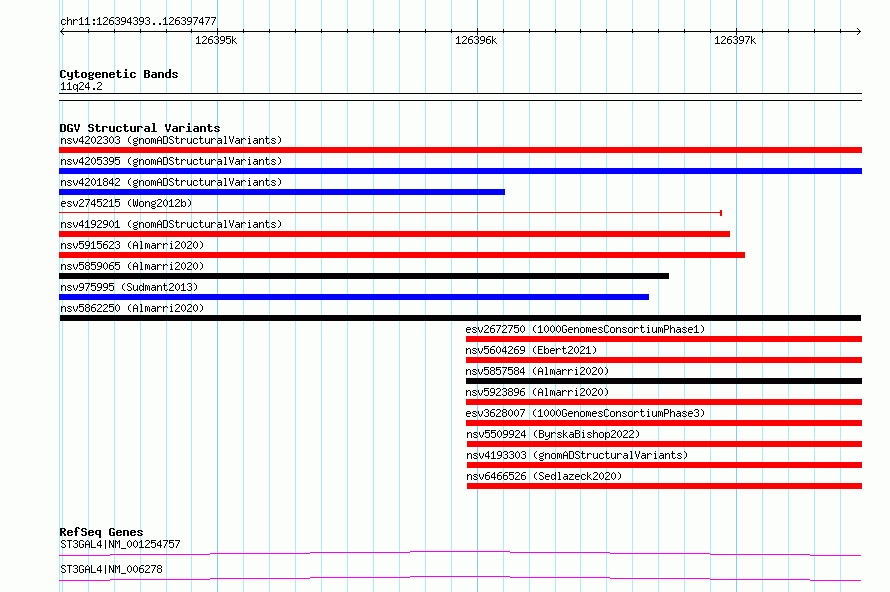Click the 126395k ruler tick label

[216, 40]
